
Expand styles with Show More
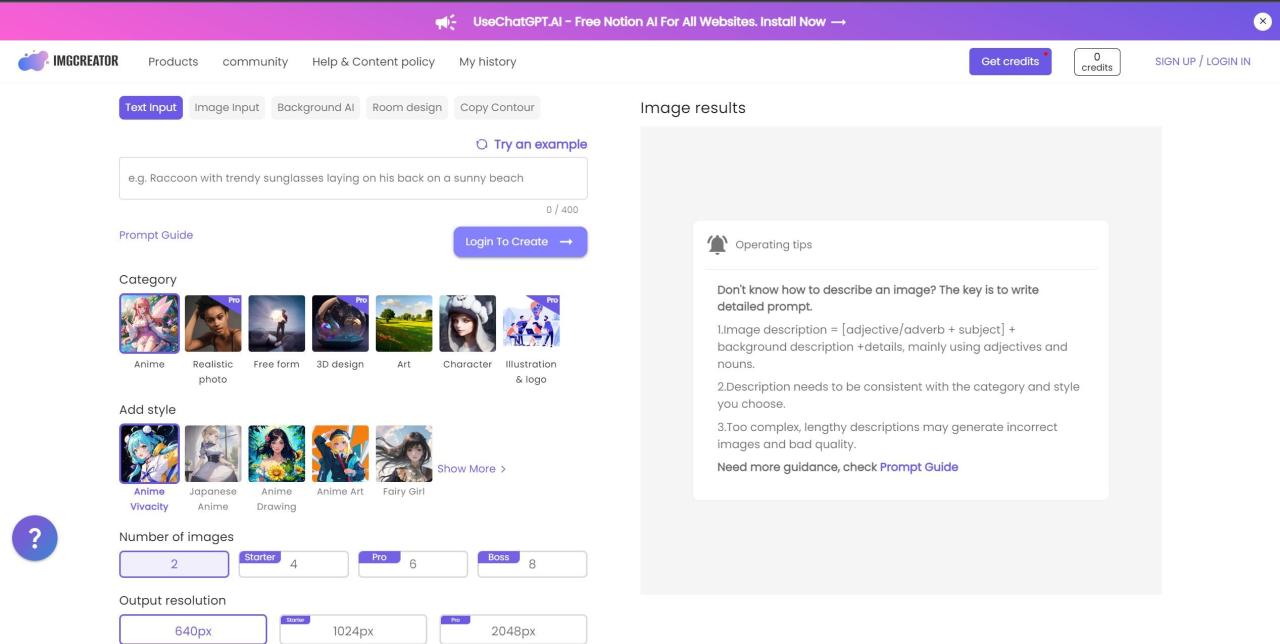[x=471, y=468]
